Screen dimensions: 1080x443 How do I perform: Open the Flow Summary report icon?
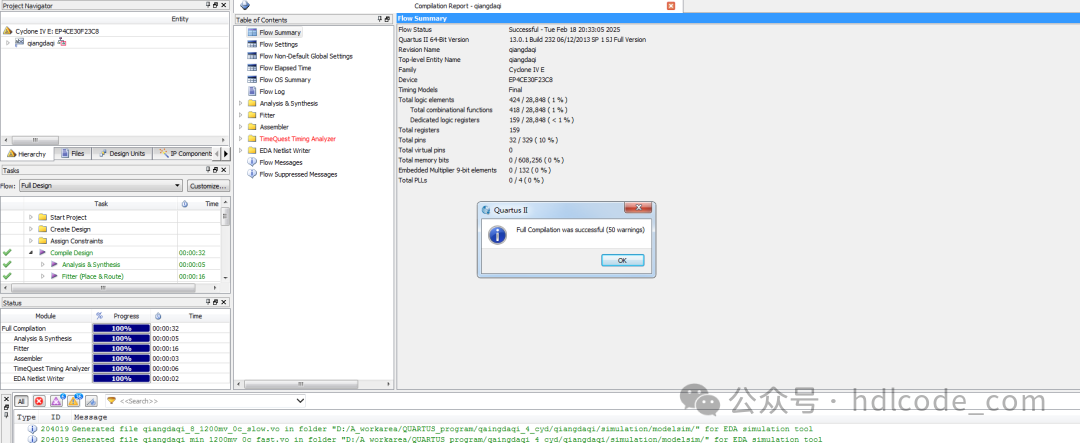click(x=252, y=32)
